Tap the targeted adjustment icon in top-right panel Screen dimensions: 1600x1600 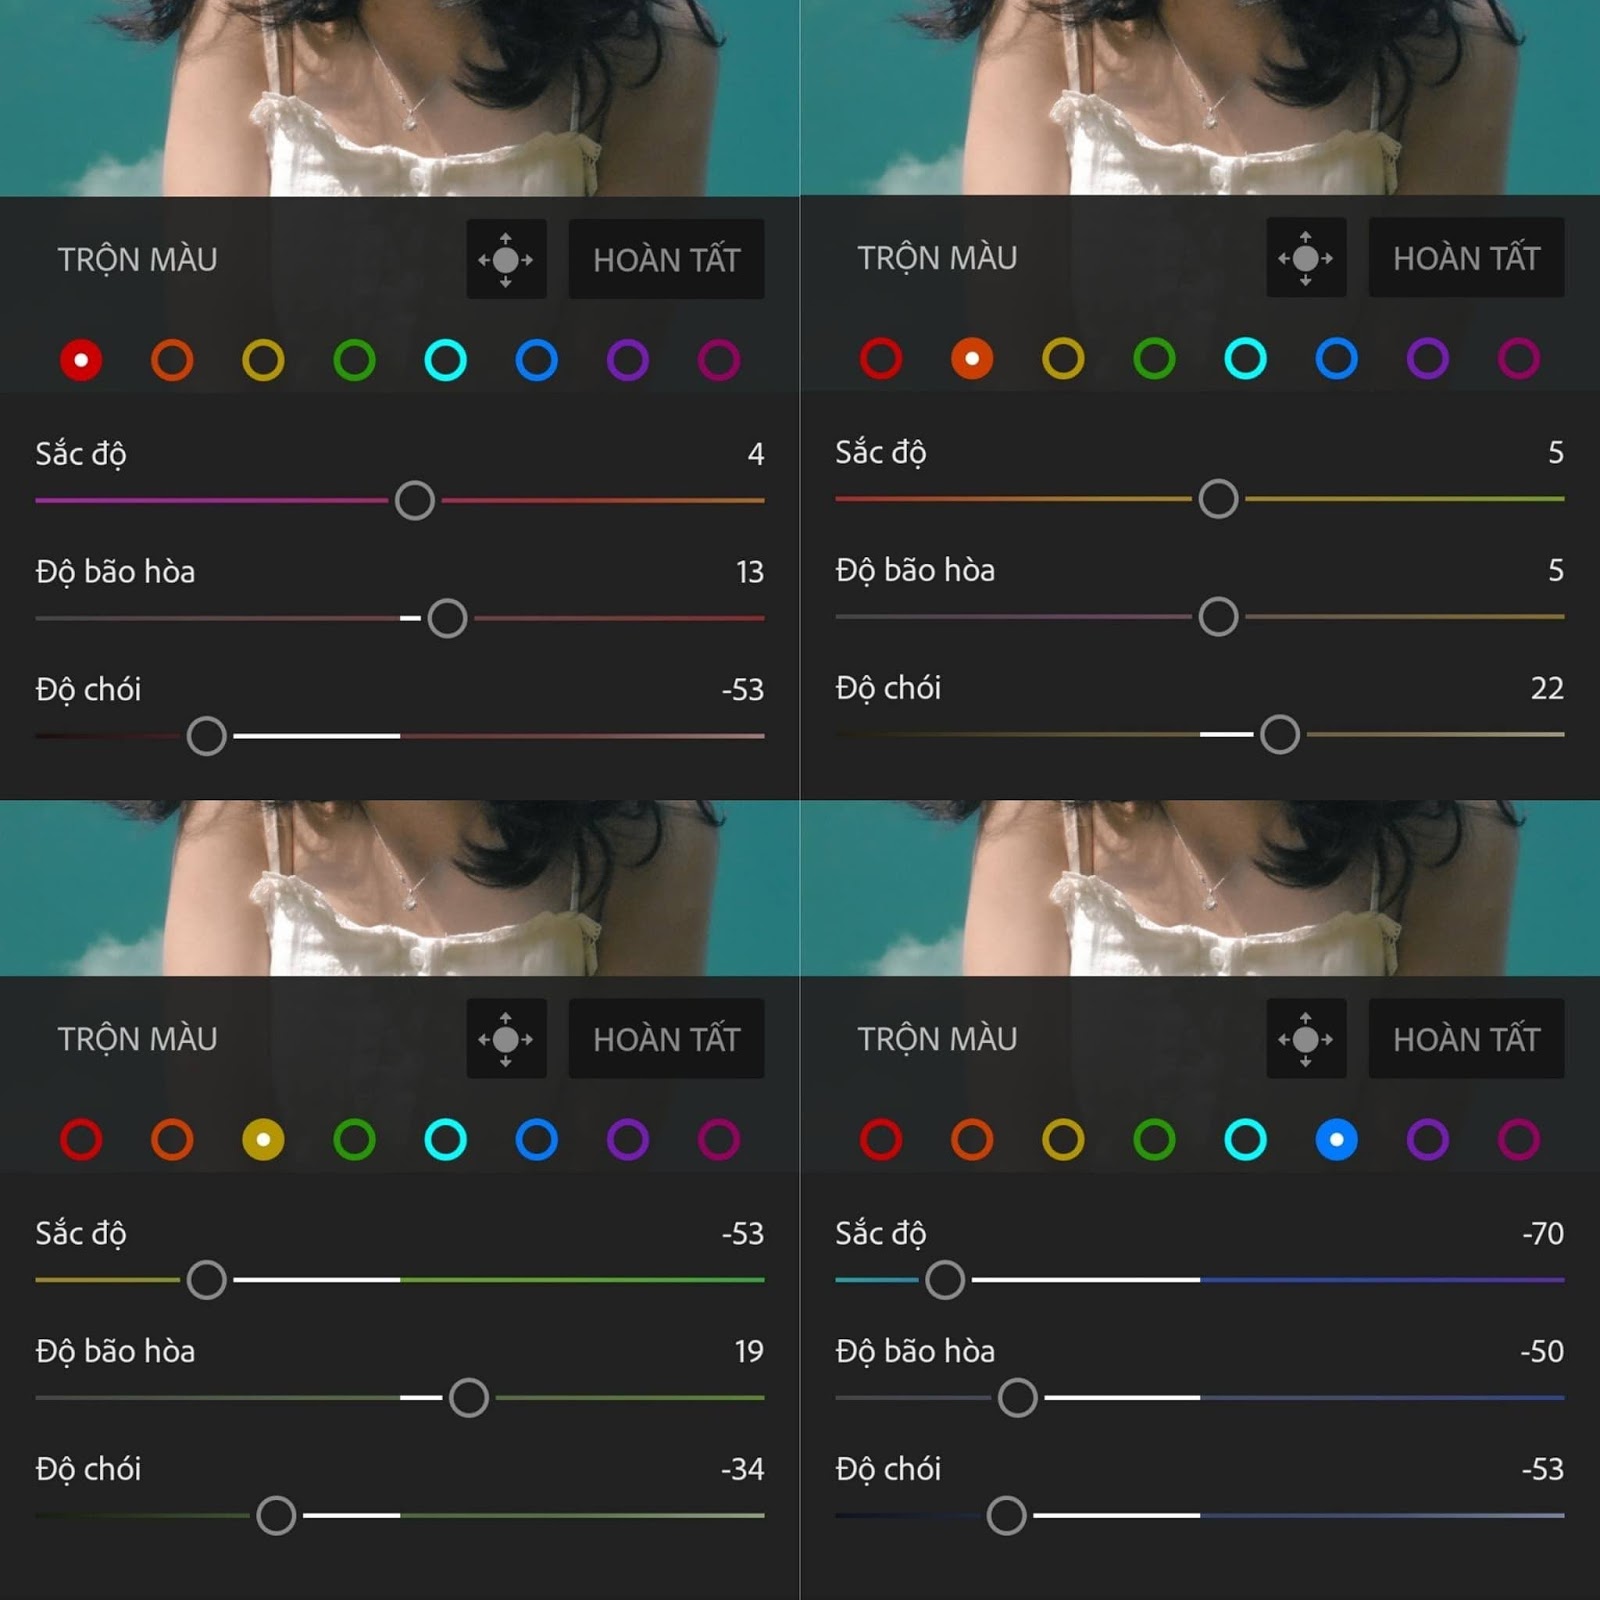tap(1306, 257)
